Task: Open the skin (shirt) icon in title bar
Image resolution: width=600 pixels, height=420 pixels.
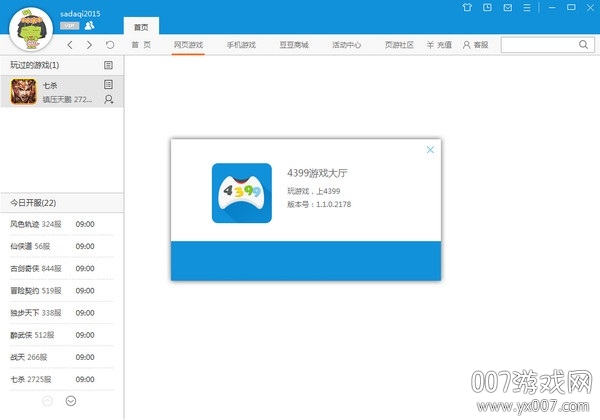Action: (467, 7)
